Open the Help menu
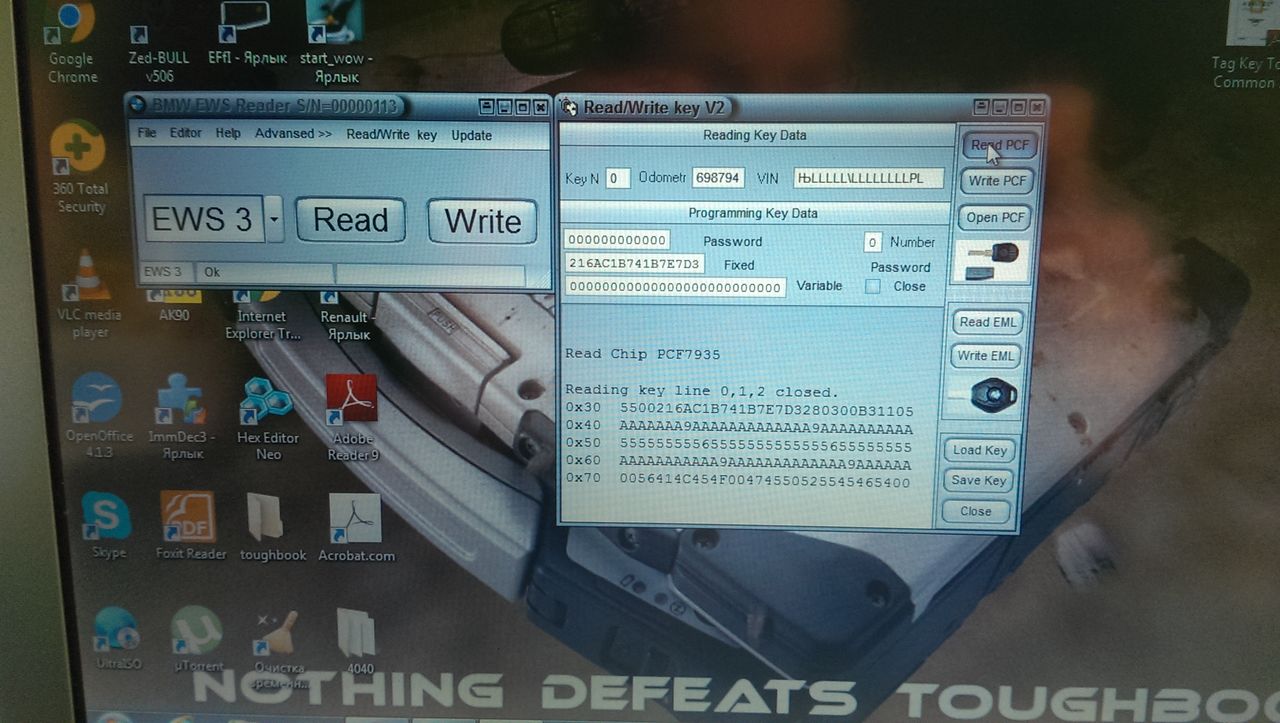1280x723 pixels. pos(228,133)
